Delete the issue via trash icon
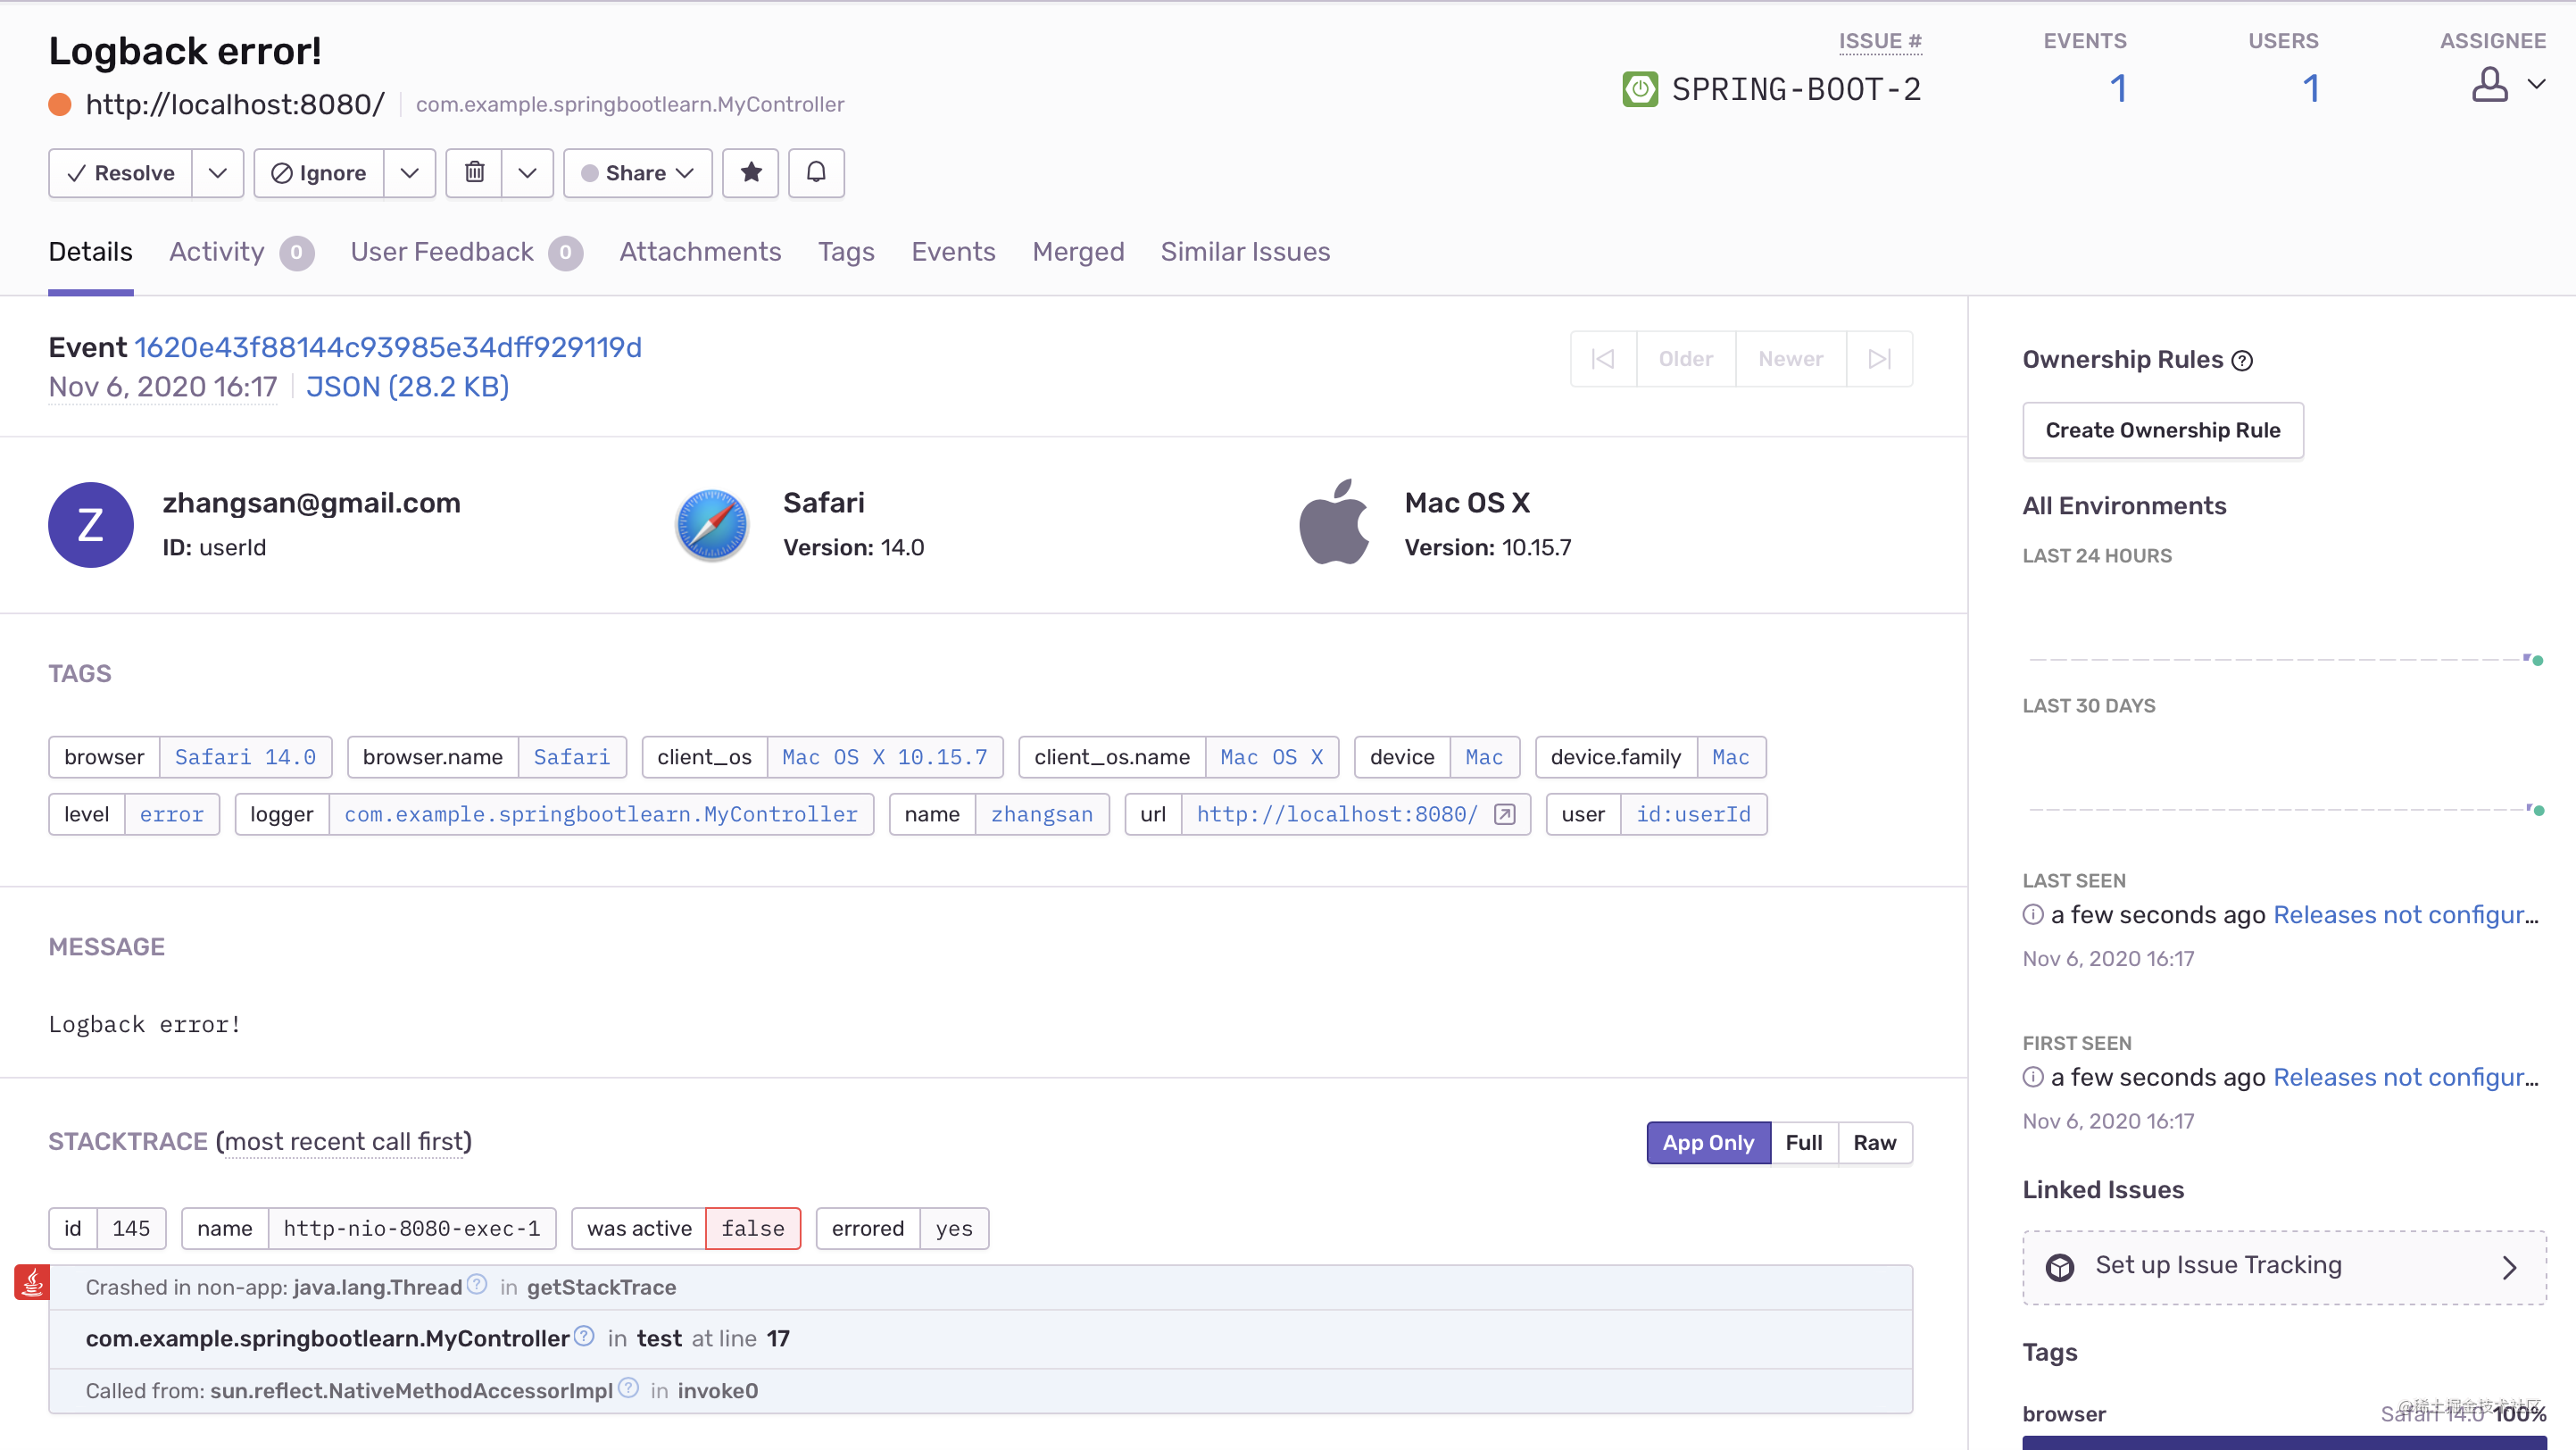 click(474, 172)
